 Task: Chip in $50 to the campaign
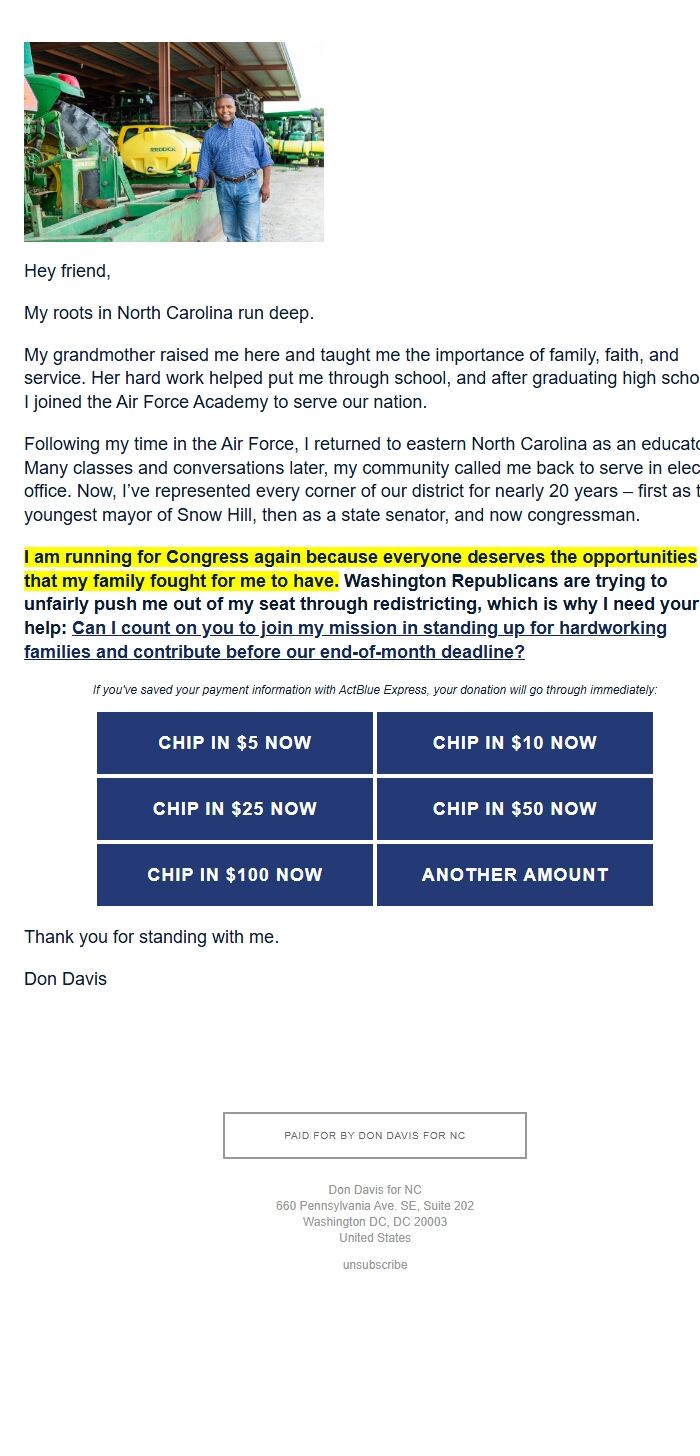tap(514, 808)
